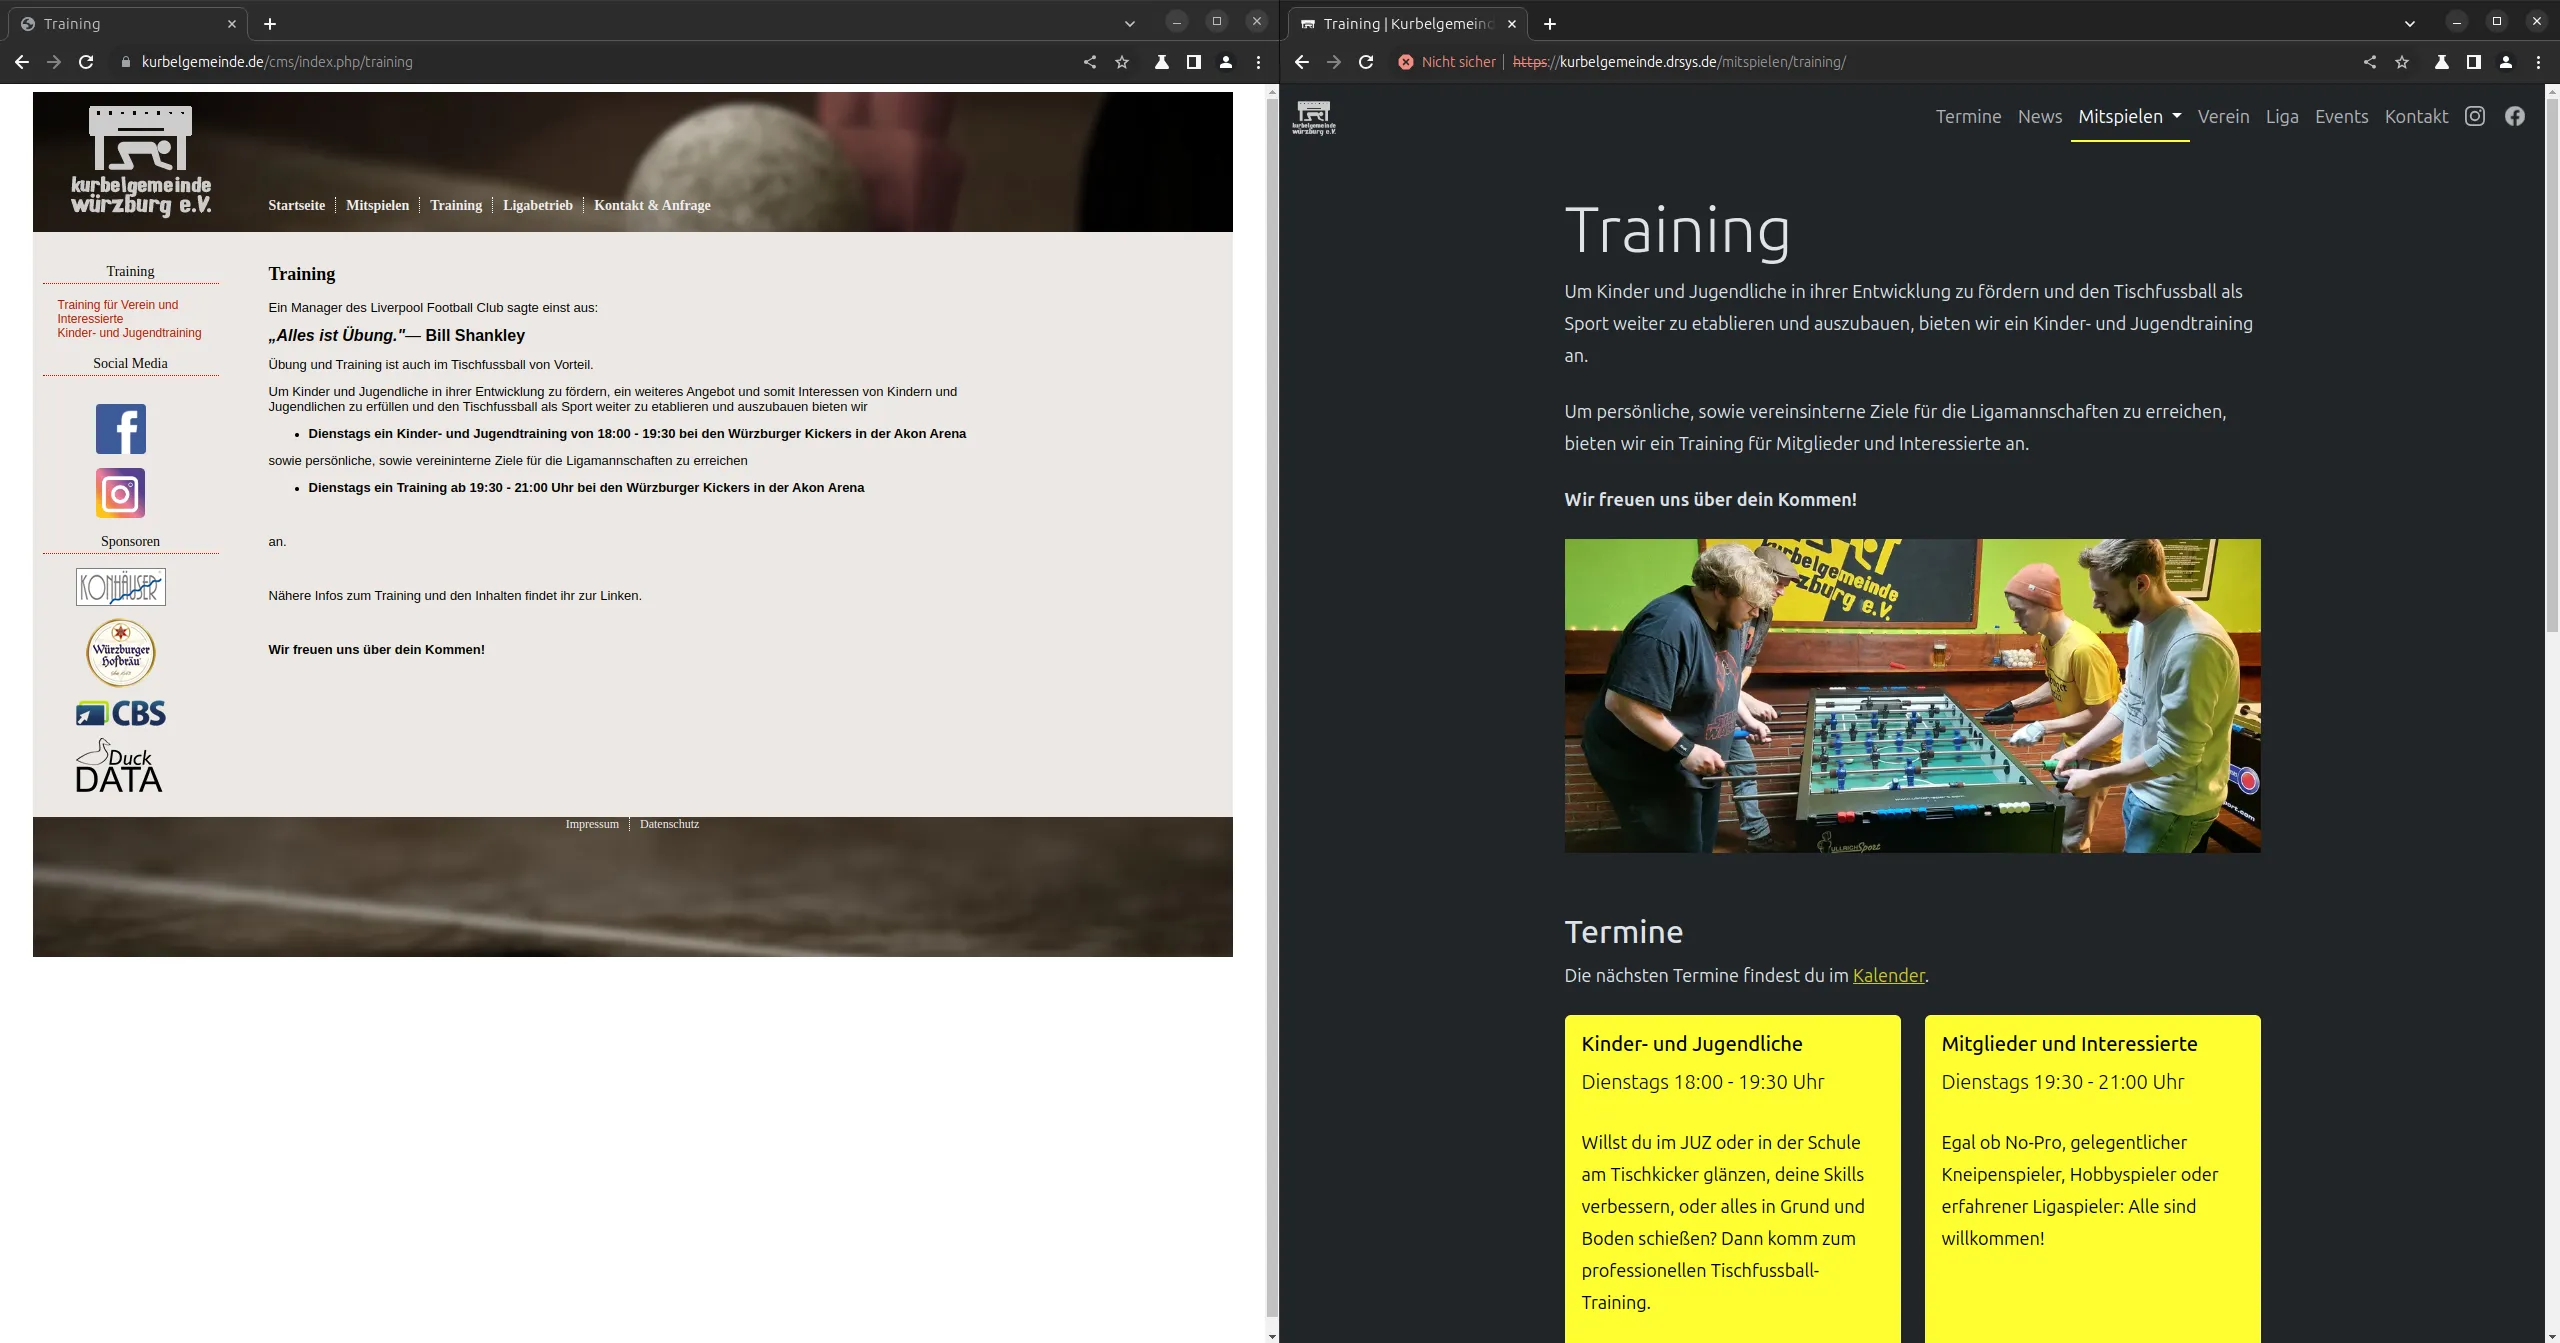Image resolution: width=2560 pixels, height=1343 pixels.
Task: Click Instagram icon in dark navbar
Action: coord(2475,117)
